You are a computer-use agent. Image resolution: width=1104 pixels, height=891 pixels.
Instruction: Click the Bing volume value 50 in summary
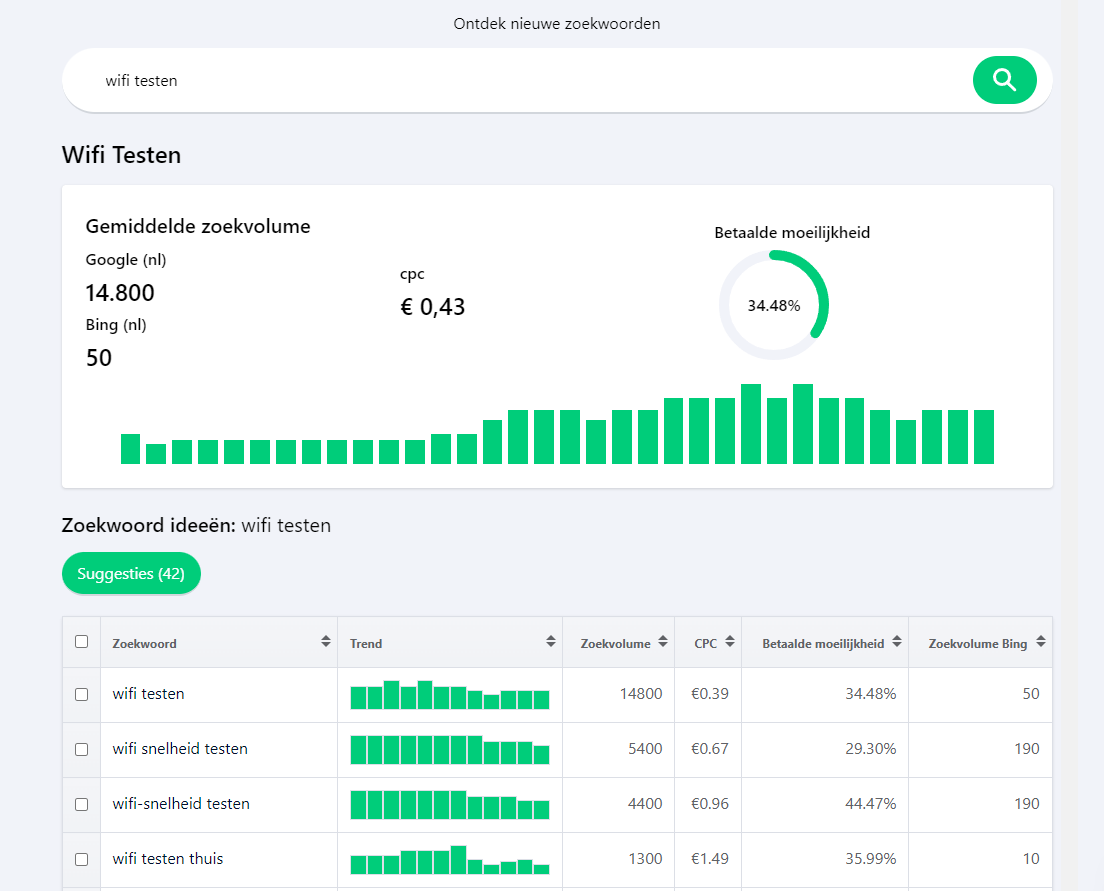(x=99, y=358)
